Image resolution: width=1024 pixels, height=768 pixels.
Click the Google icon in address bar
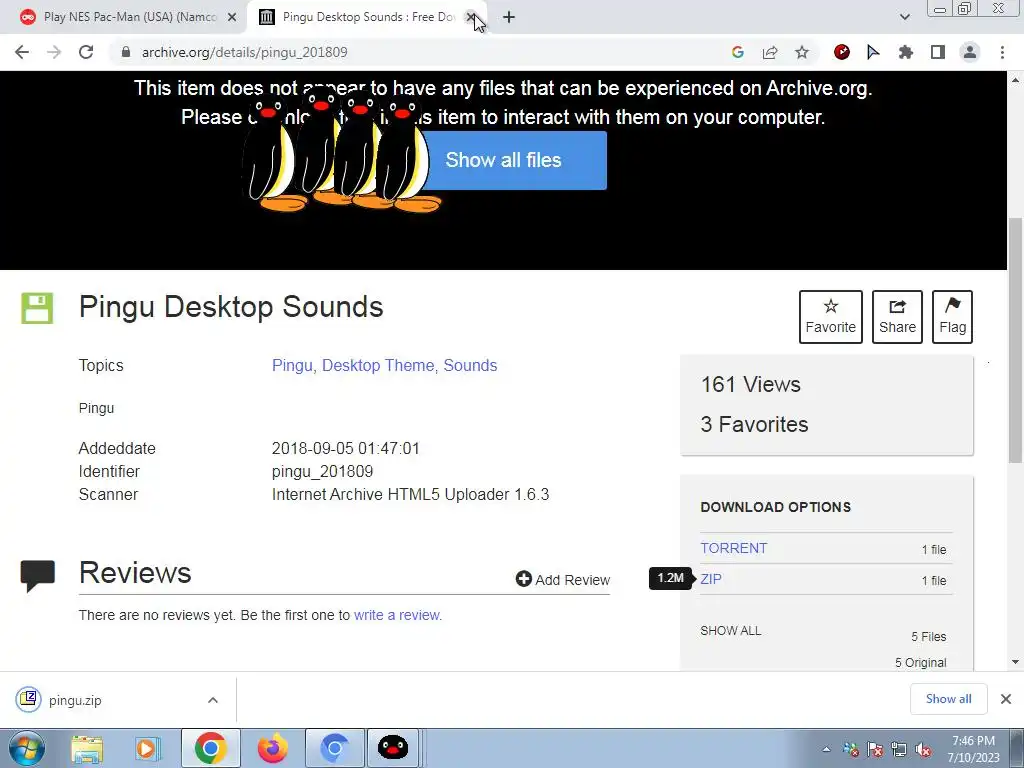(738, 52)
